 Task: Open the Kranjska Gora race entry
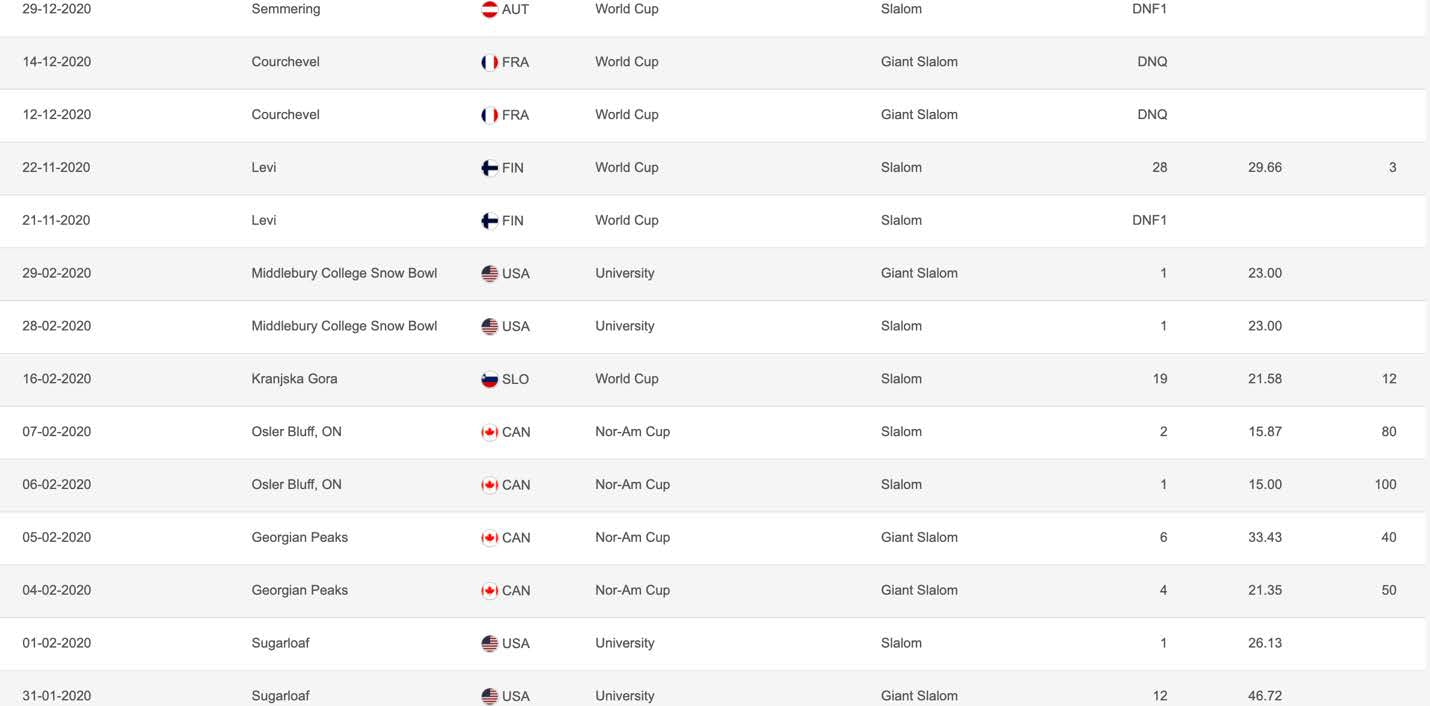click(x=713, y=379)
